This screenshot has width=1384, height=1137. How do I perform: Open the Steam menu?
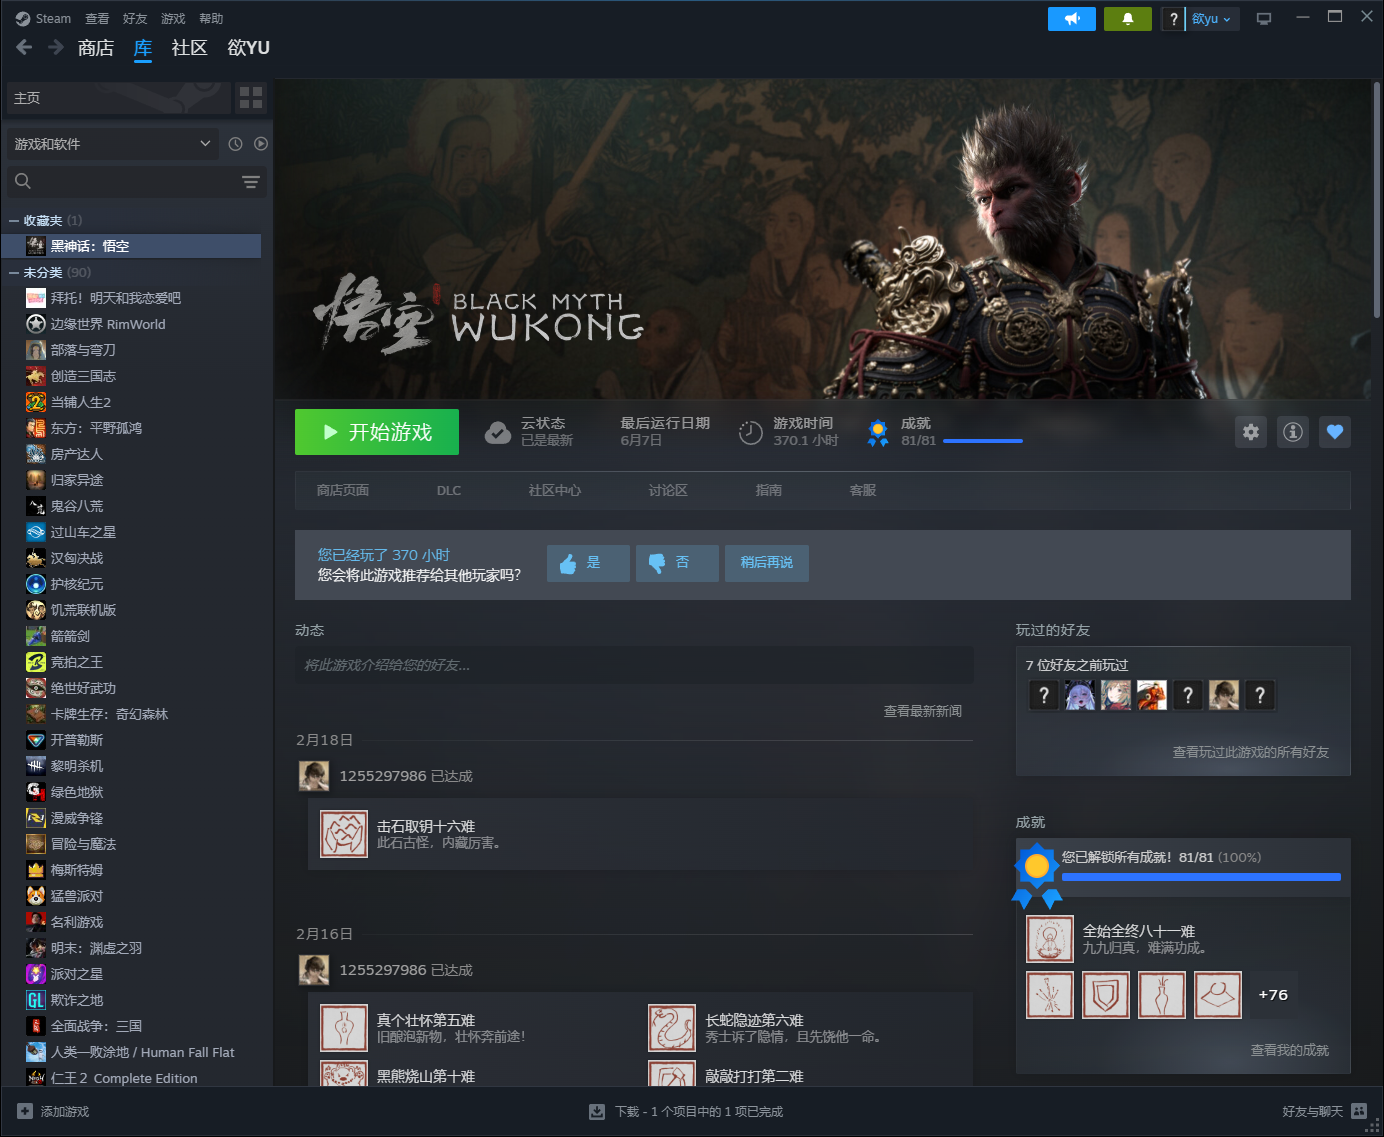click(x=43, y=19)
